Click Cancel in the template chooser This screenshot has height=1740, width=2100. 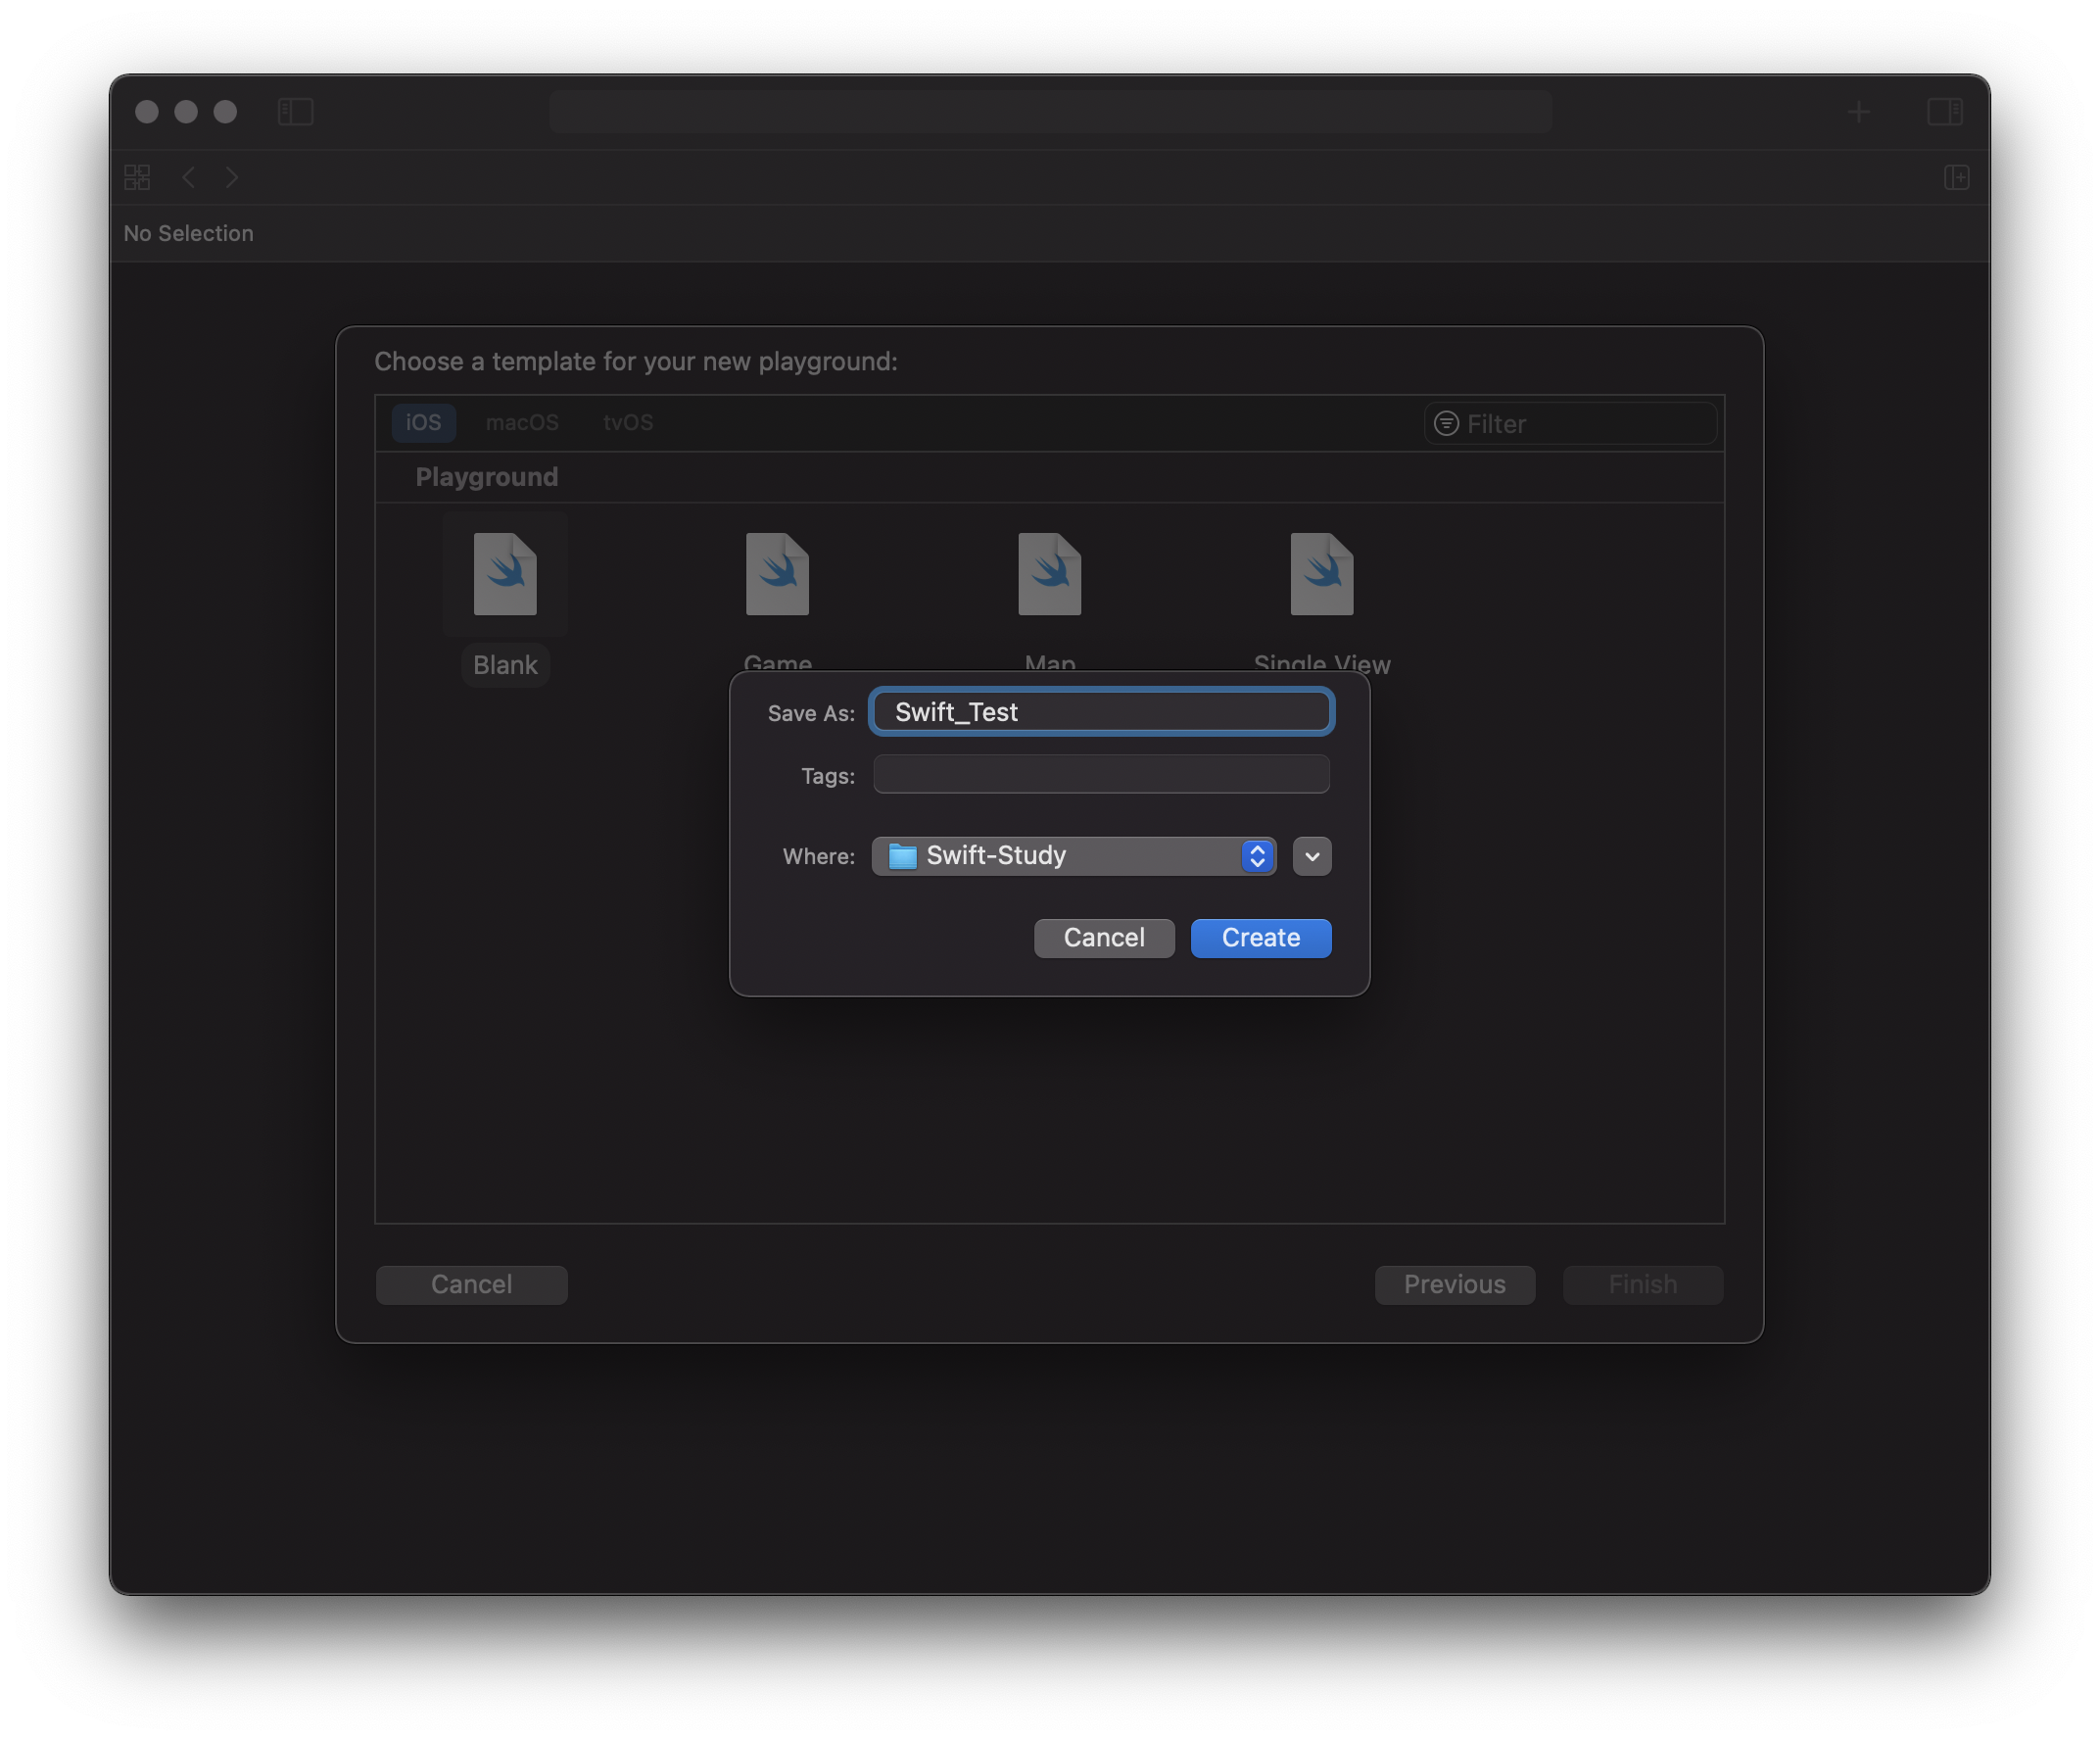pos(471,1285)
